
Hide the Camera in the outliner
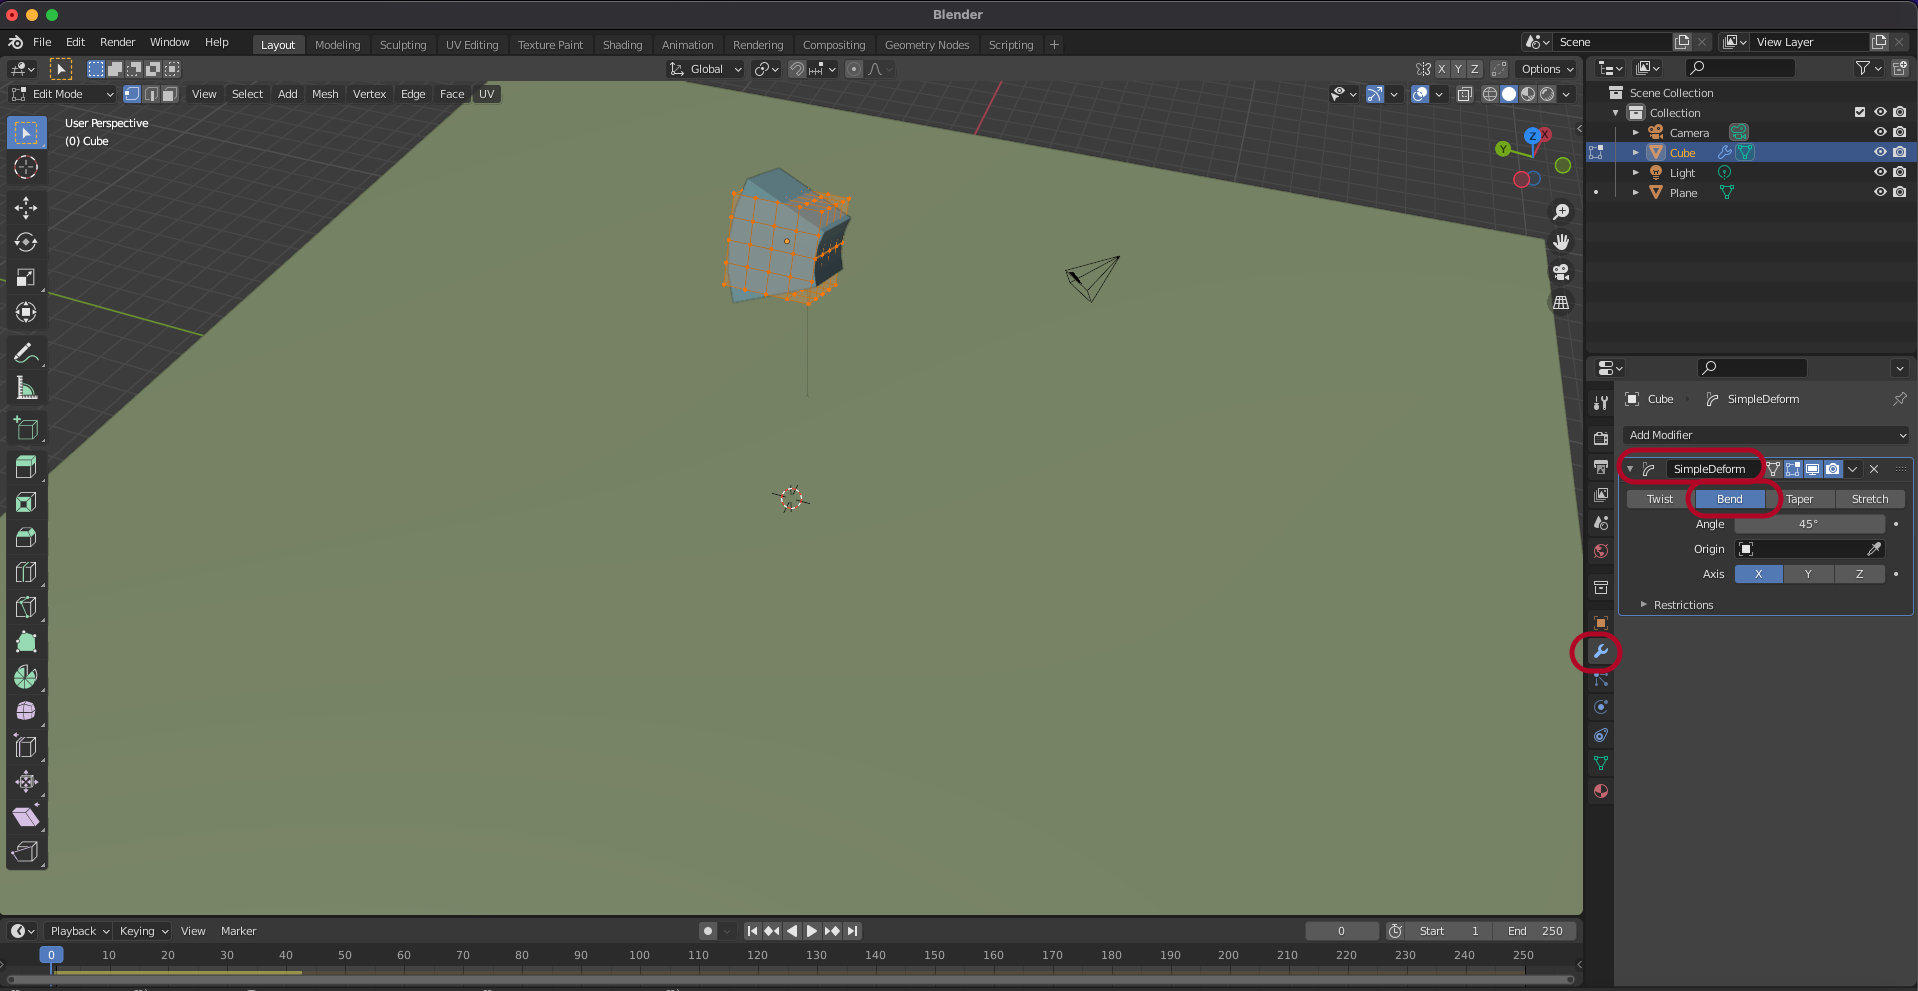(1880, 132)
